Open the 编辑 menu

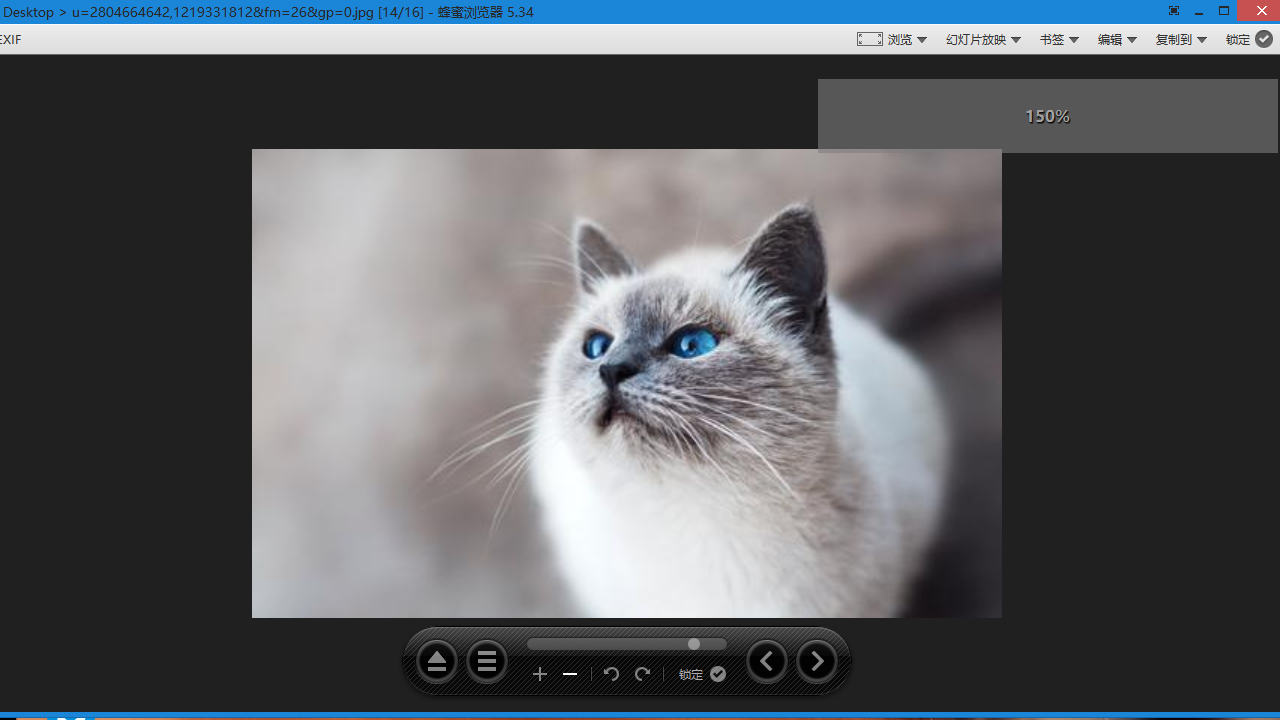(1116, 40)
